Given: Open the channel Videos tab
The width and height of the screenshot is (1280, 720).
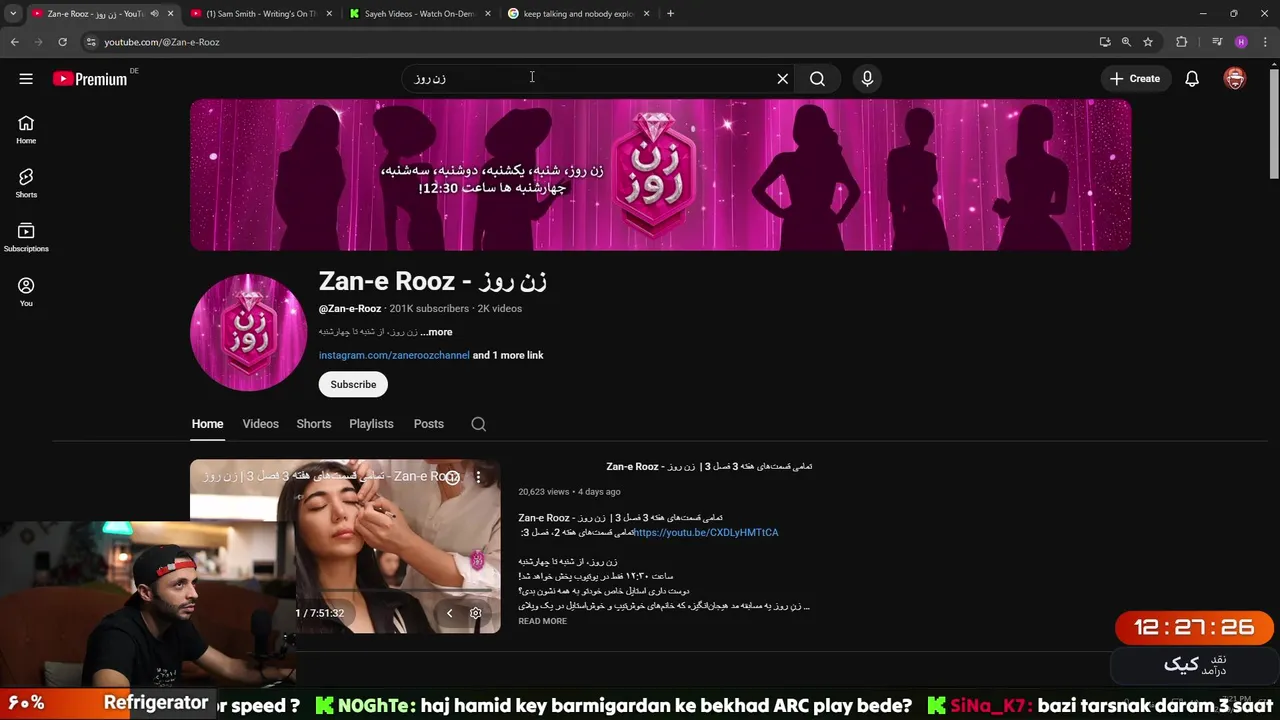Looking at the screenshot, I should coord(260,424).
